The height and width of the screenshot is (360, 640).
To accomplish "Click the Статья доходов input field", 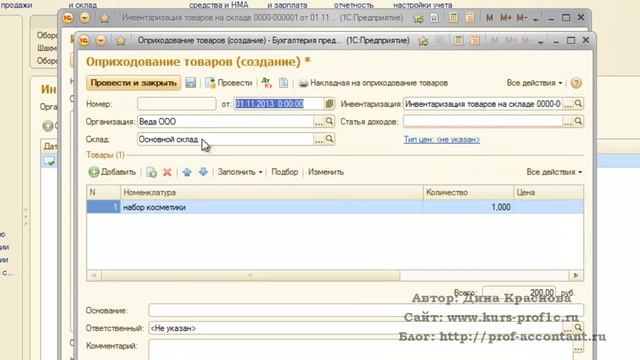I will click(x=482, y=122).
